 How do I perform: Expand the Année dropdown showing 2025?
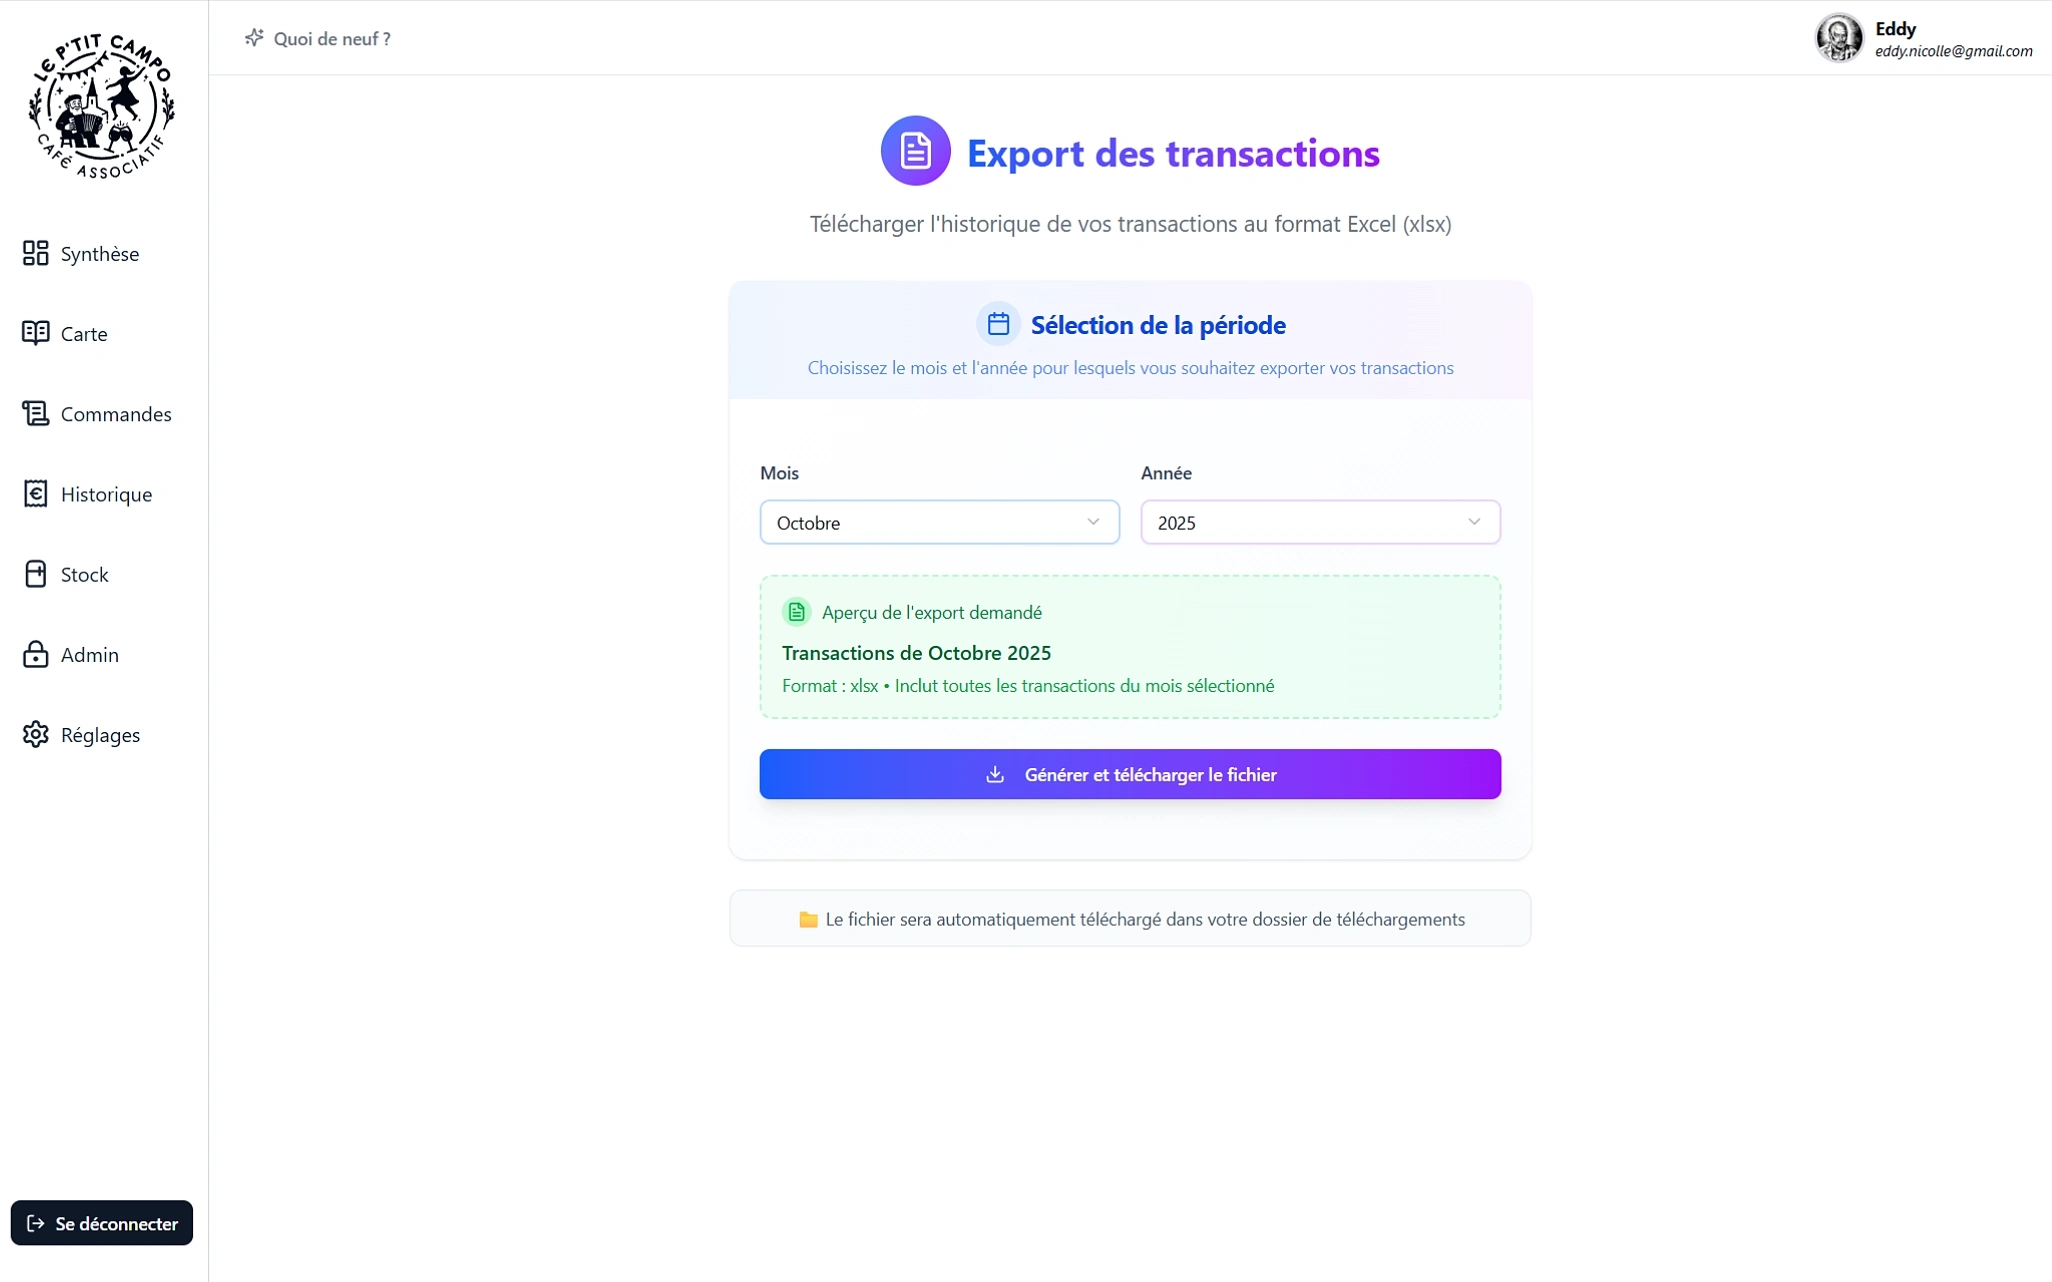point(1319,522)
